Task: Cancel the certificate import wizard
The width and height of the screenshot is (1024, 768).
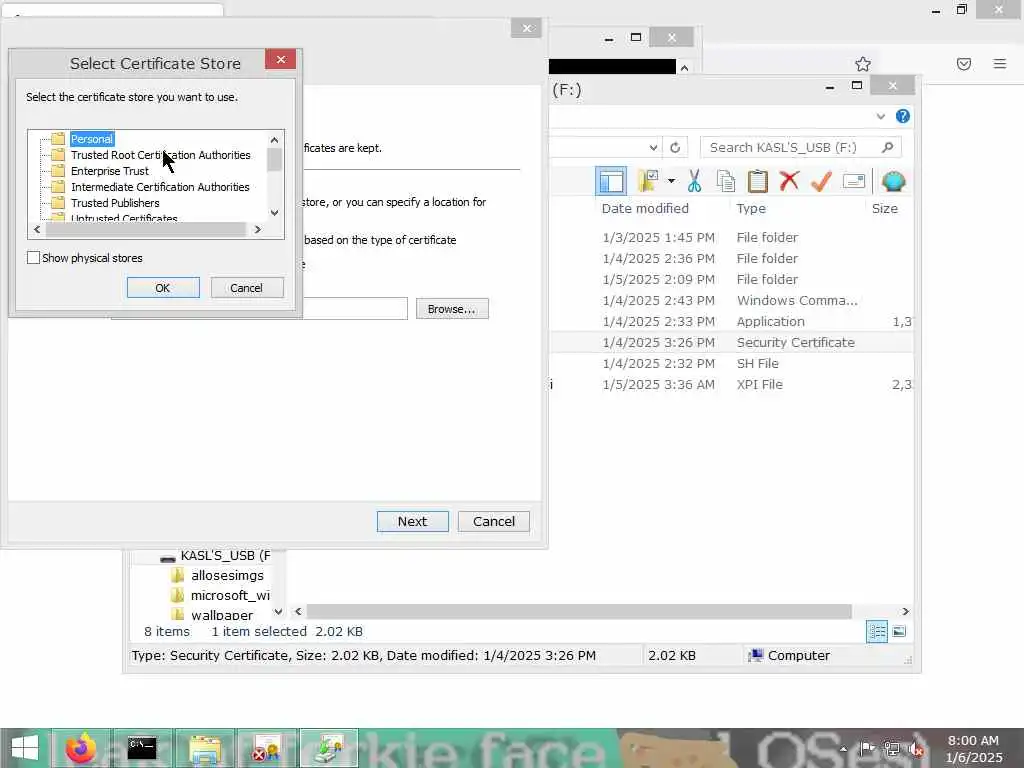Action: point(494,521)
